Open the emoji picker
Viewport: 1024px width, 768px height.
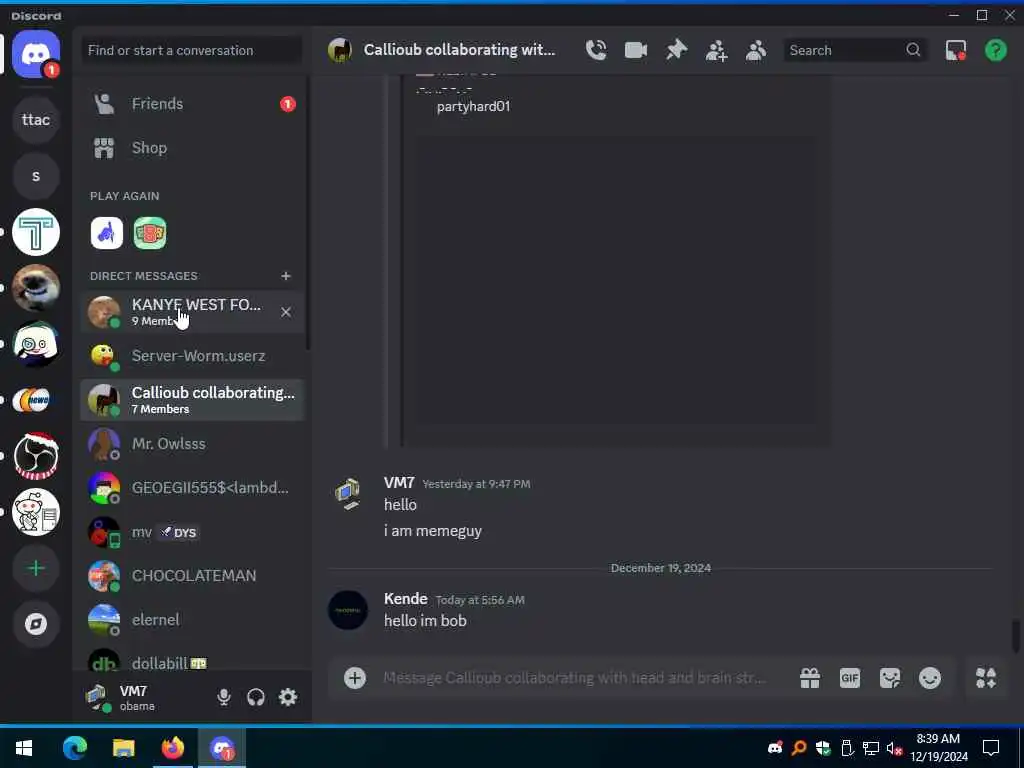click(x=930, y=678)
